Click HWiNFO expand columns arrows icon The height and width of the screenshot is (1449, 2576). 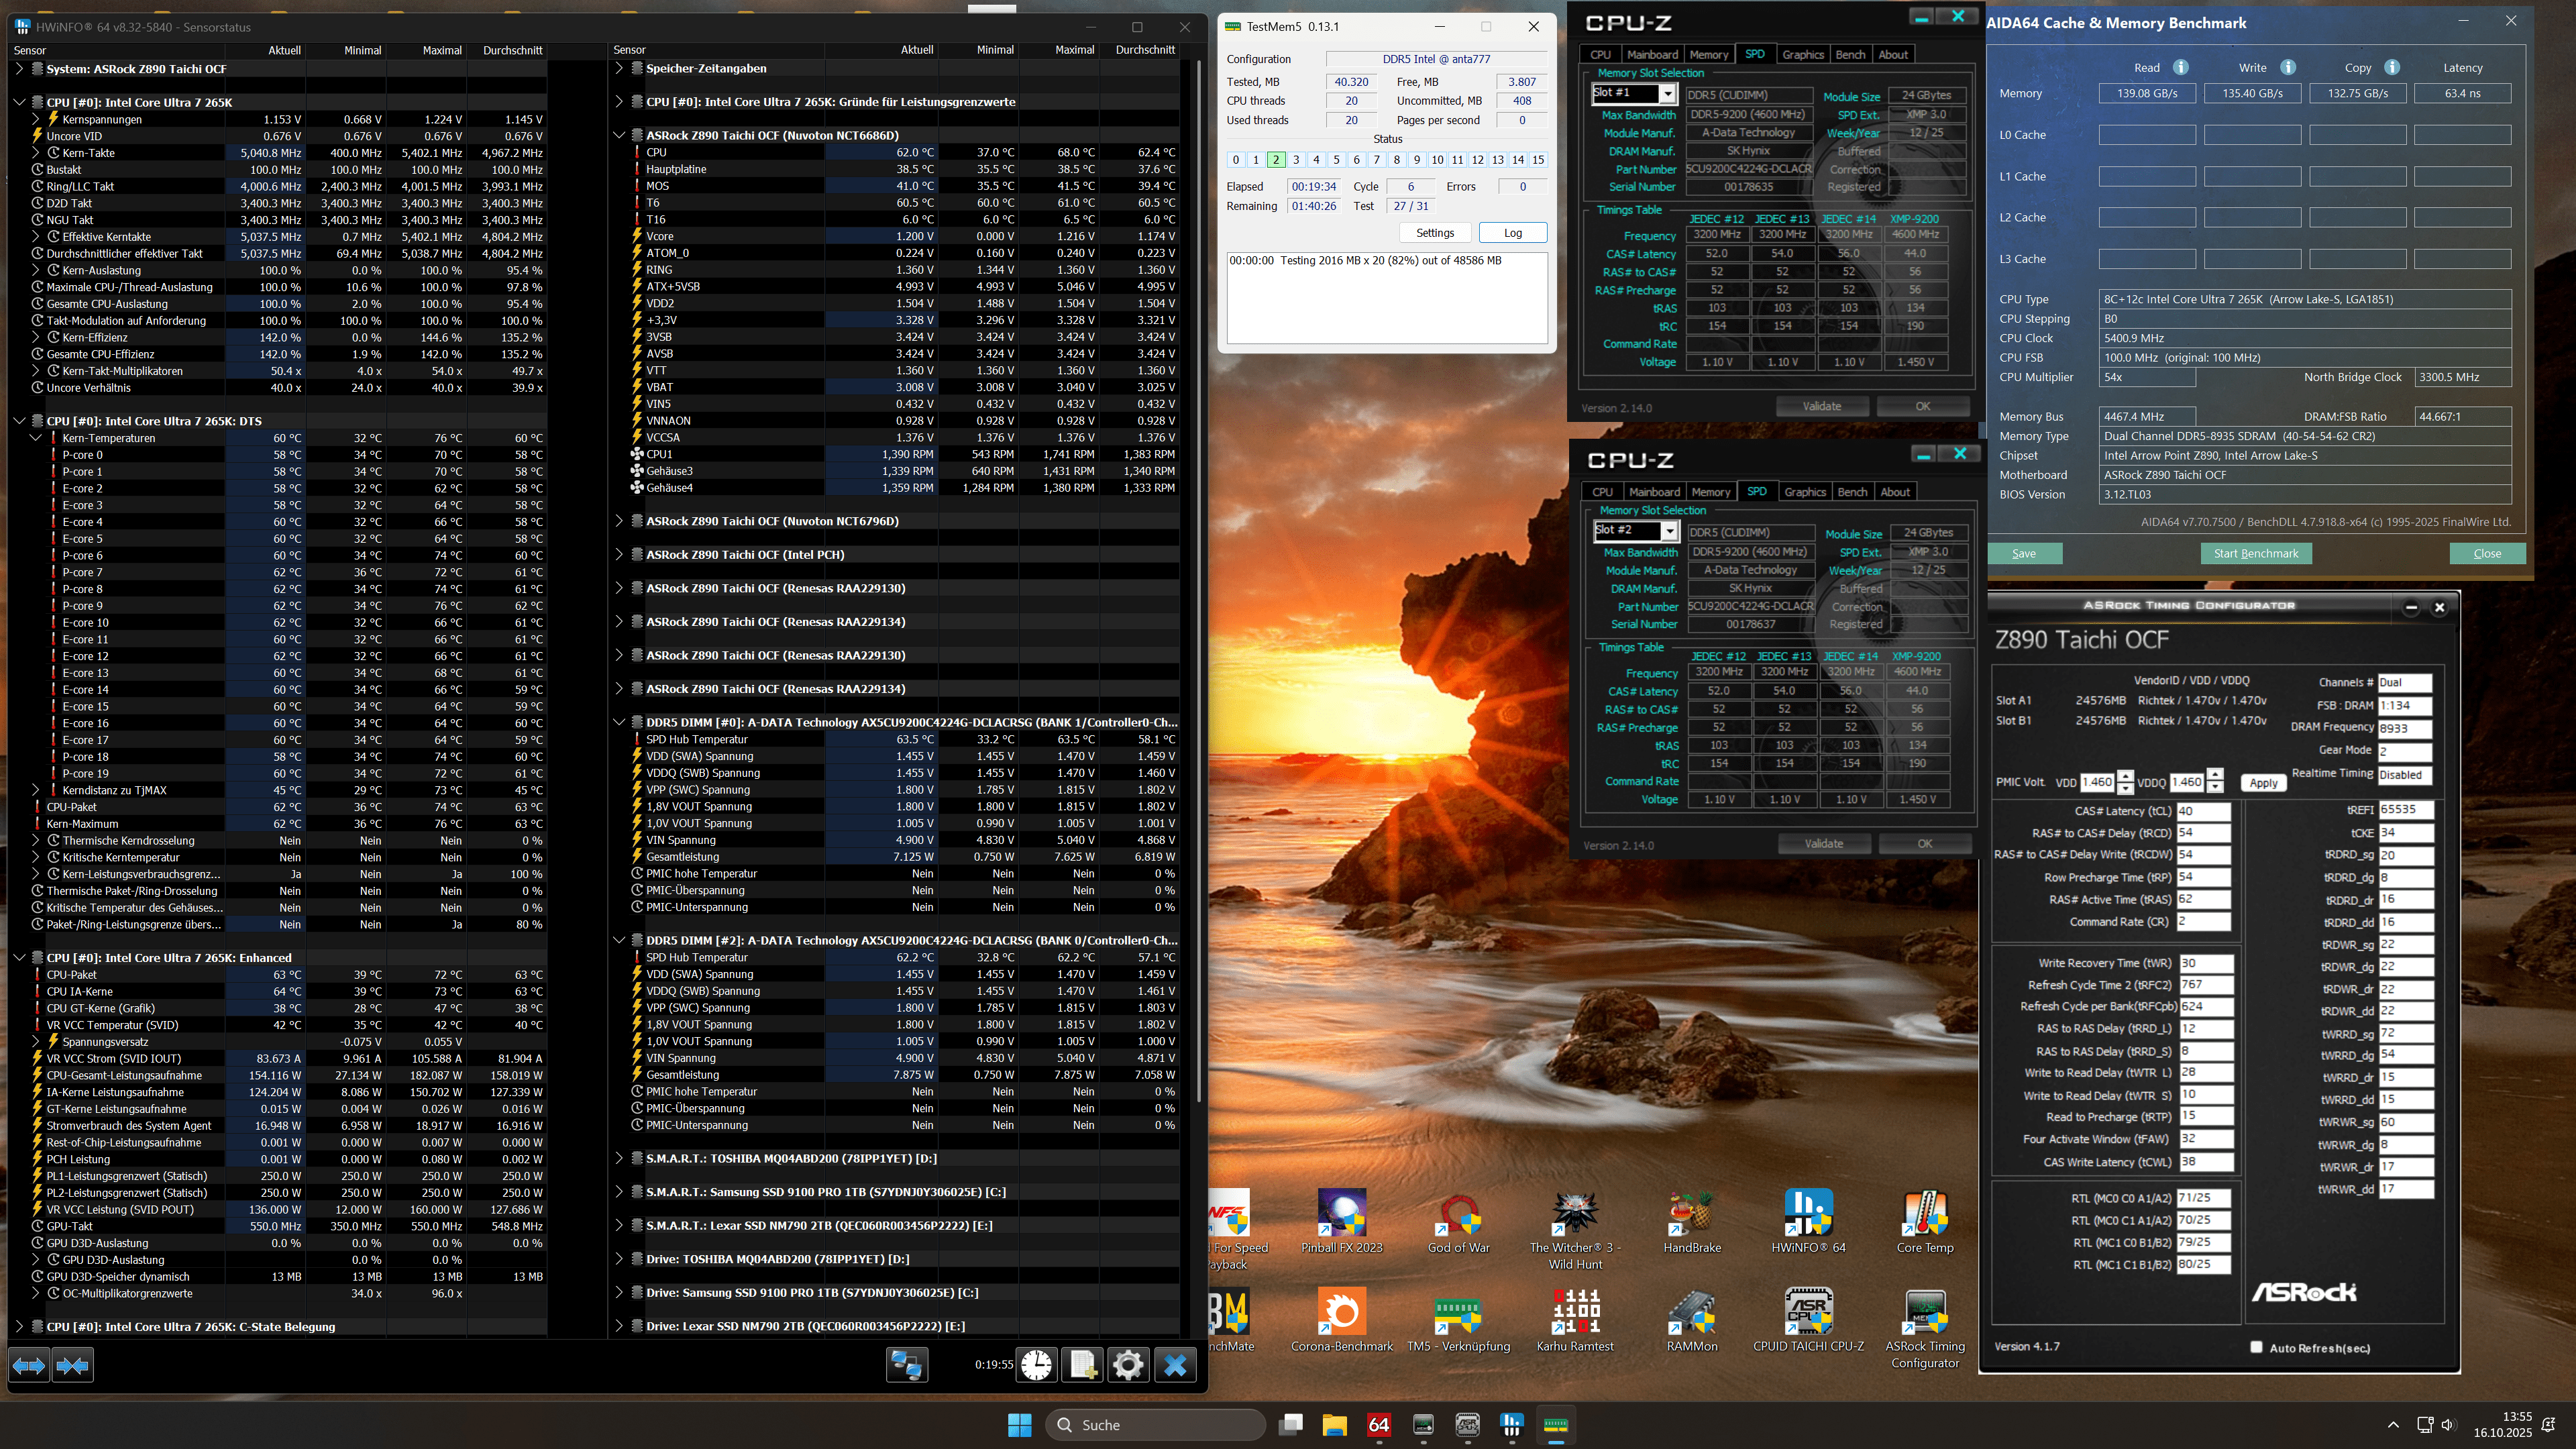(28, 1365)
